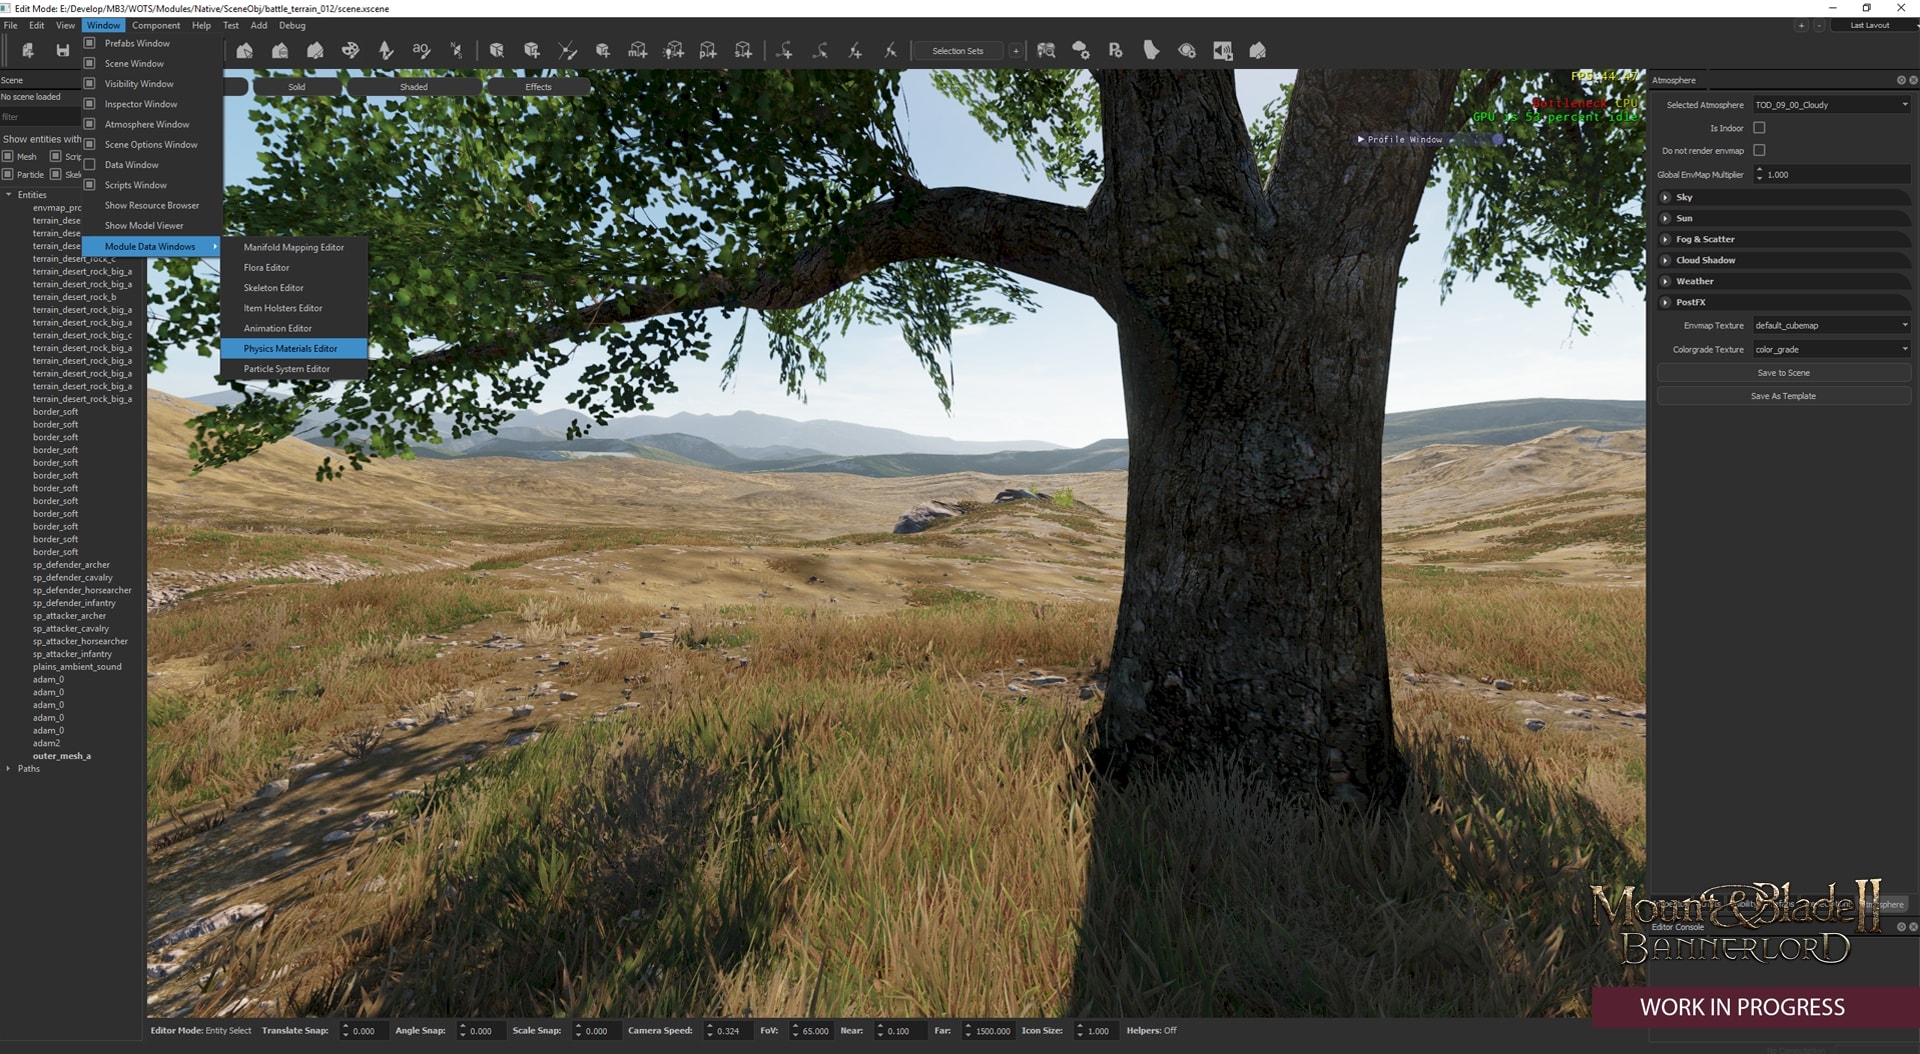1920x1054 pixels.
Task: Click the find magnifier toolbar icon
Action: pyautogui.click(x=1046, y=50)
